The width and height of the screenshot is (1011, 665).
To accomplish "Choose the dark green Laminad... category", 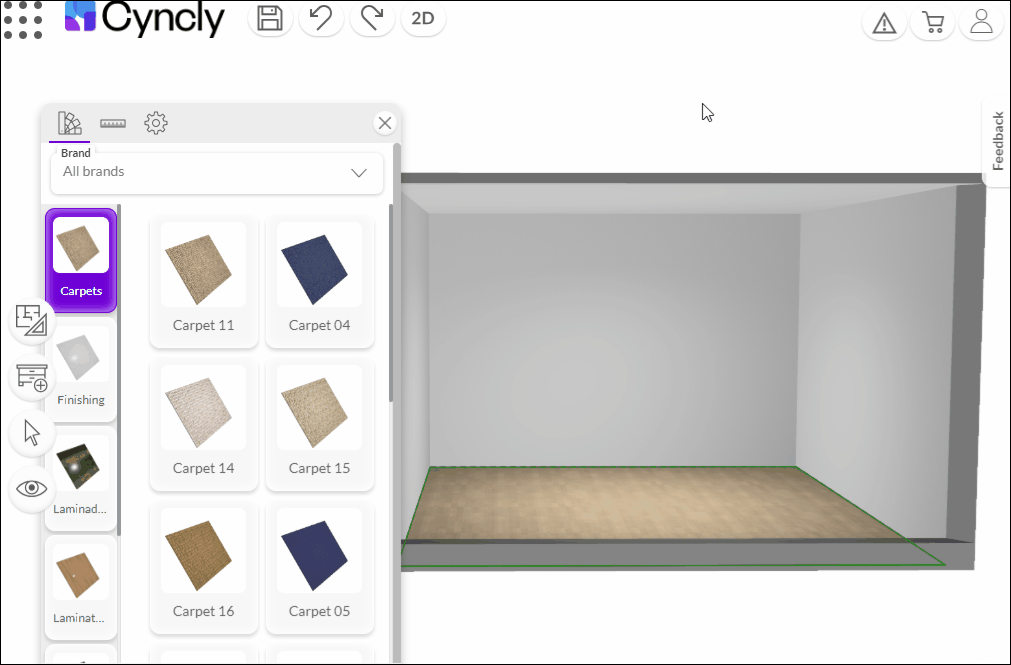I will (x=81, y=479).
